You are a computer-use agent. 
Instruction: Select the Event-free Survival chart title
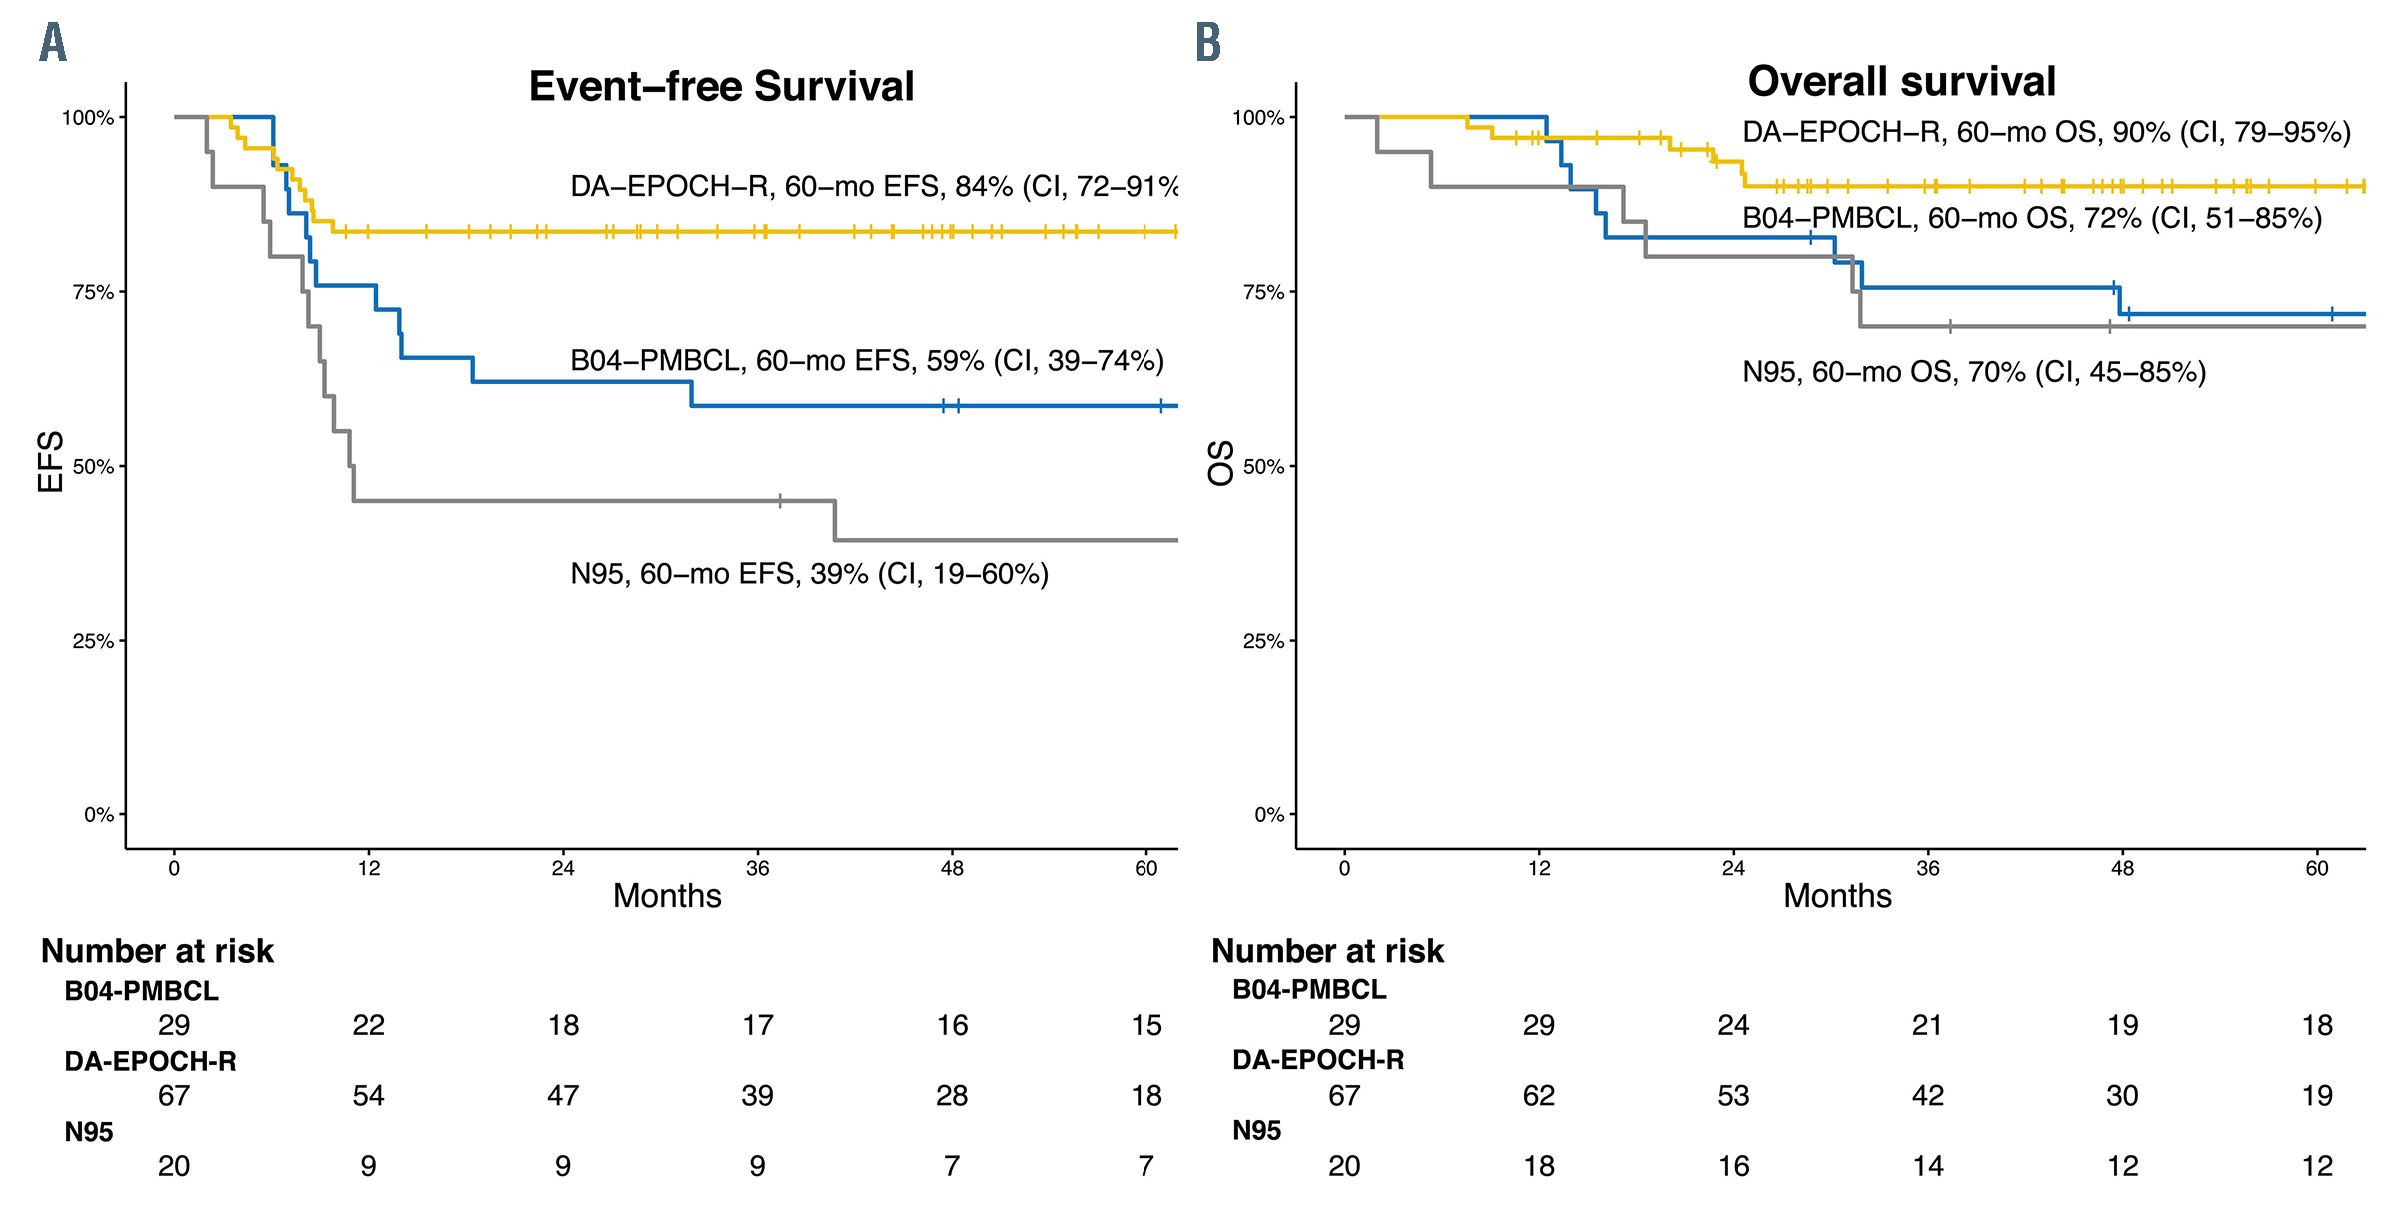click(x=721, y=87)
